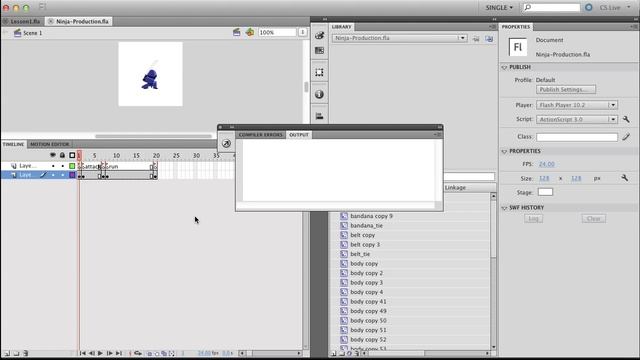640x360 pixels.
Task: Select the Timeline tab
Action: [13, 144]
